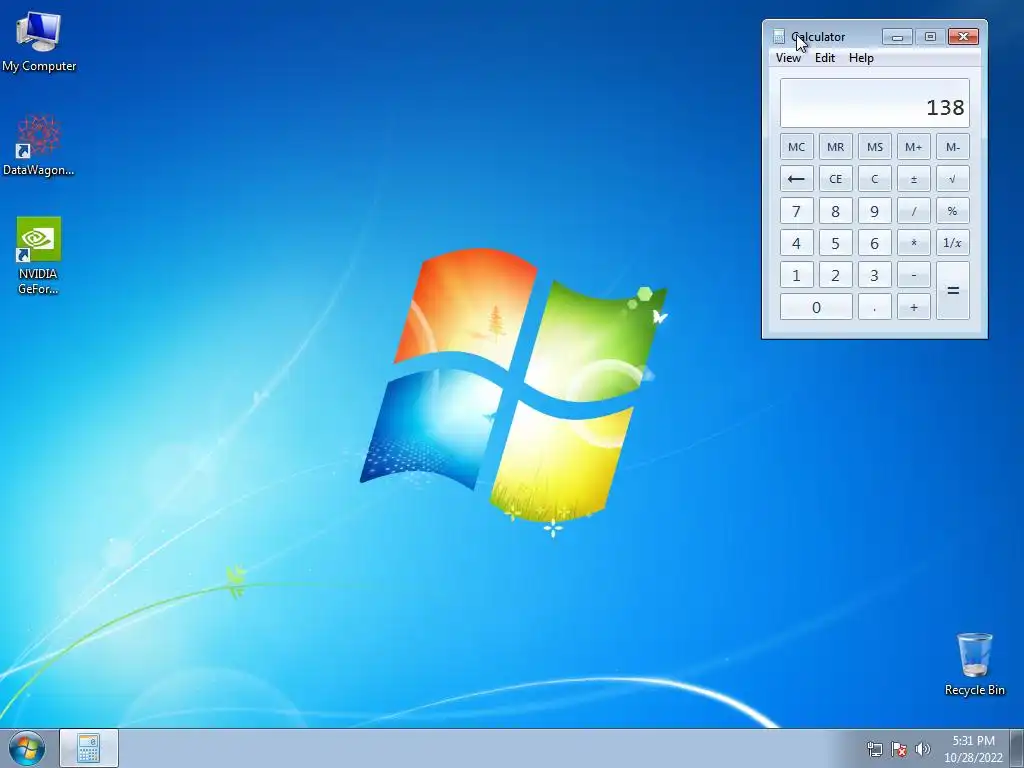
Task: Click the minus subtraction button
Action: 914,275
